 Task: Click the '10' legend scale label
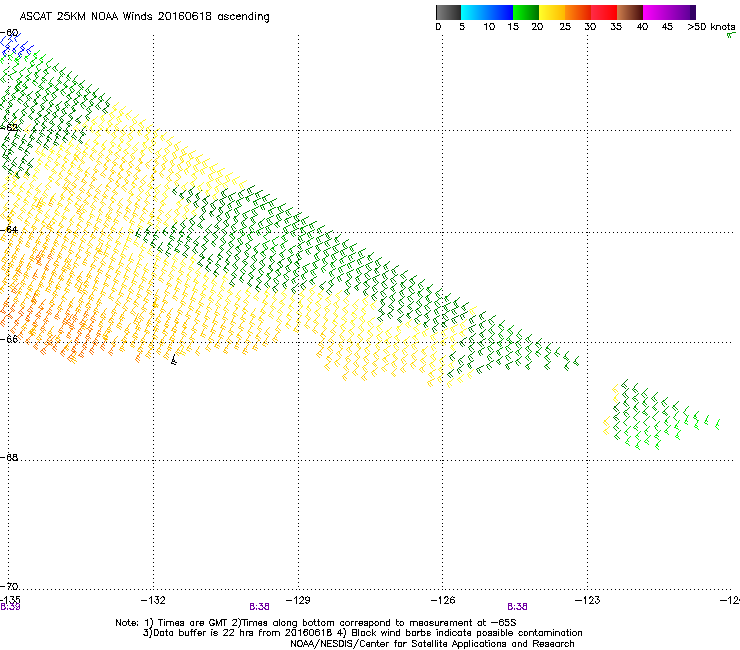point(489,27)
